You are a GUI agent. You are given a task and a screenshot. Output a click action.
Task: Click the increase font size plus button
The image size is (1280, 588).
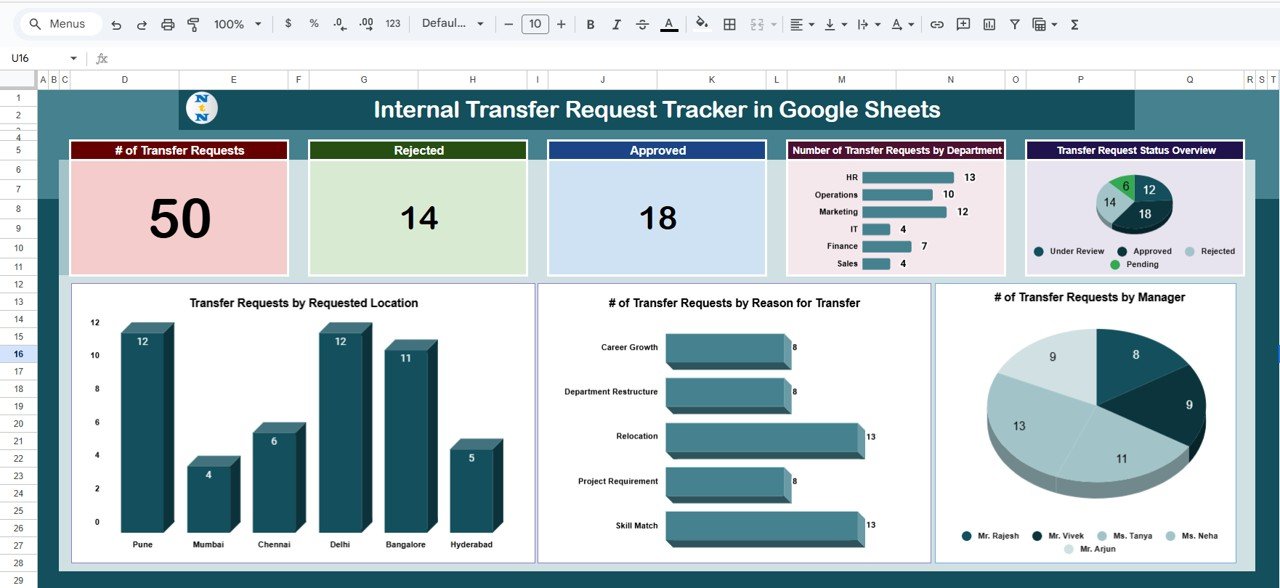(561, 24)
